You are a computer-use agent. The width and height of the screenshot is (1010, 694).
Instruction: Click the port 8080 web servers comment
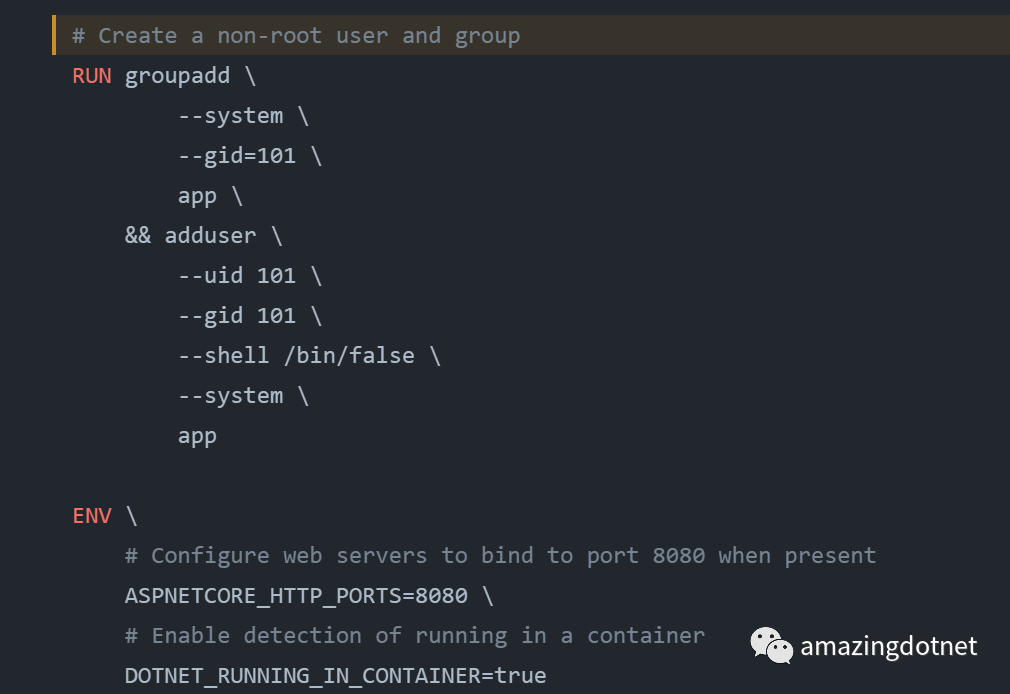click(500, 556)
